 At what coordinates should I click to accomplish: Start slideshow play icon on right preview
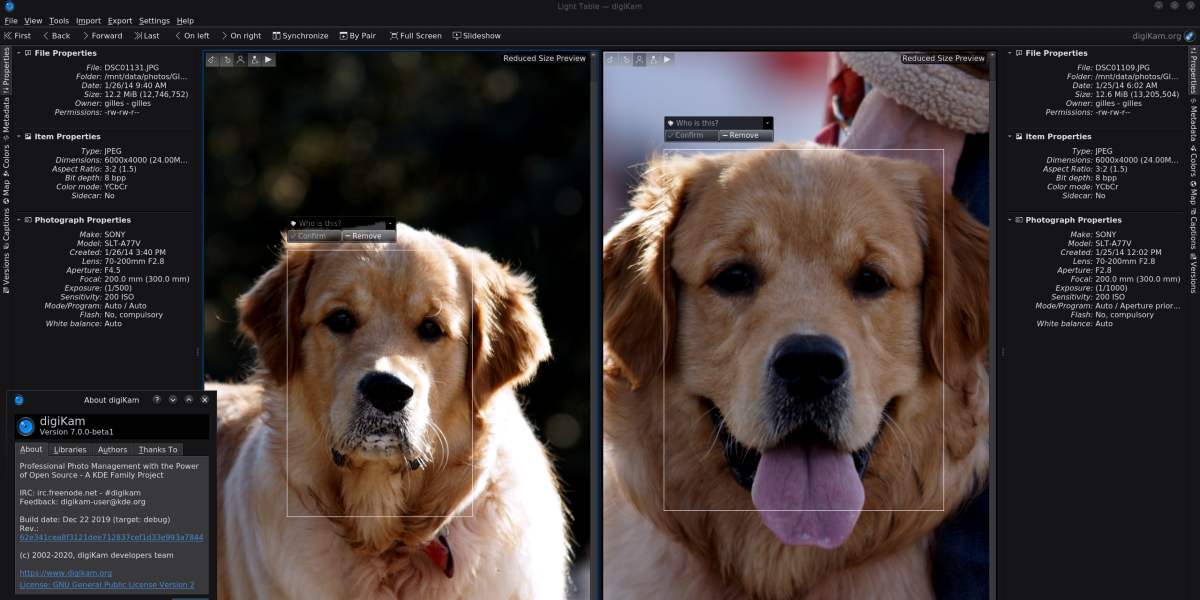[x=667, y=60]
